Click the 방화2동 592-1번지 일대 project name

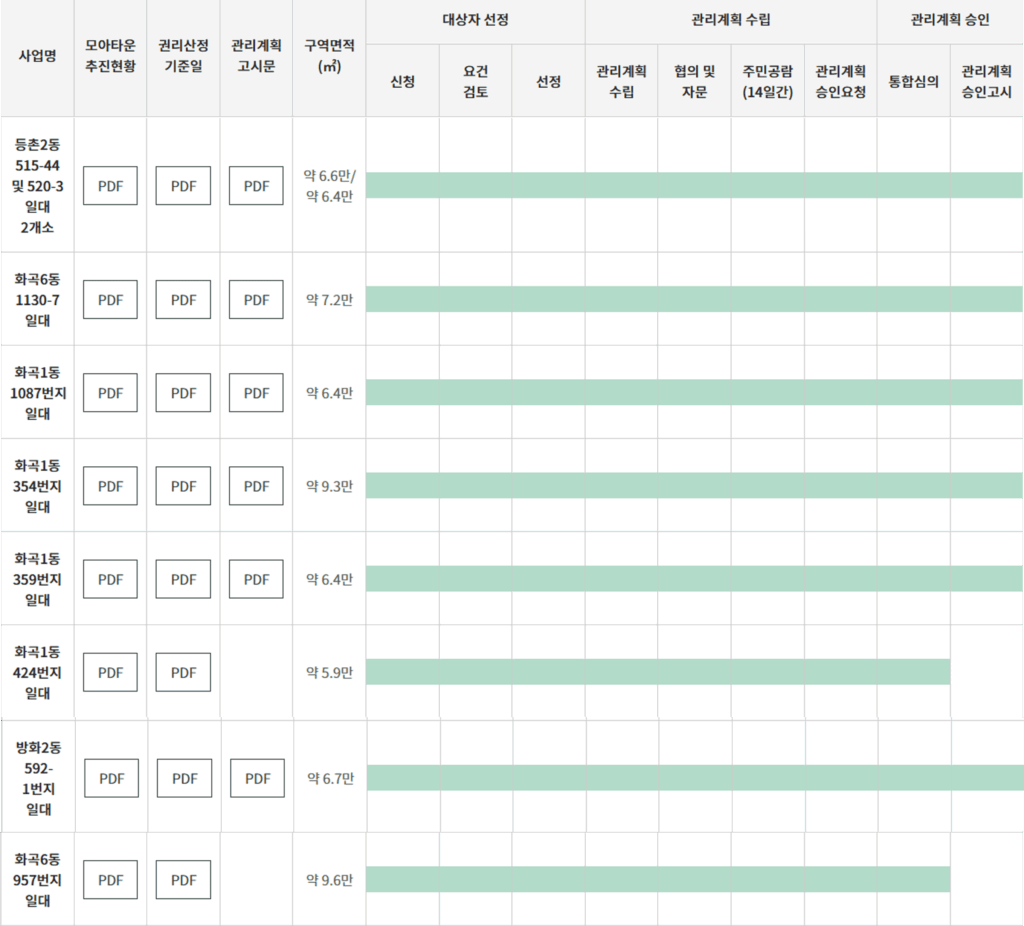pyautogui.click(x=39, y=778)
